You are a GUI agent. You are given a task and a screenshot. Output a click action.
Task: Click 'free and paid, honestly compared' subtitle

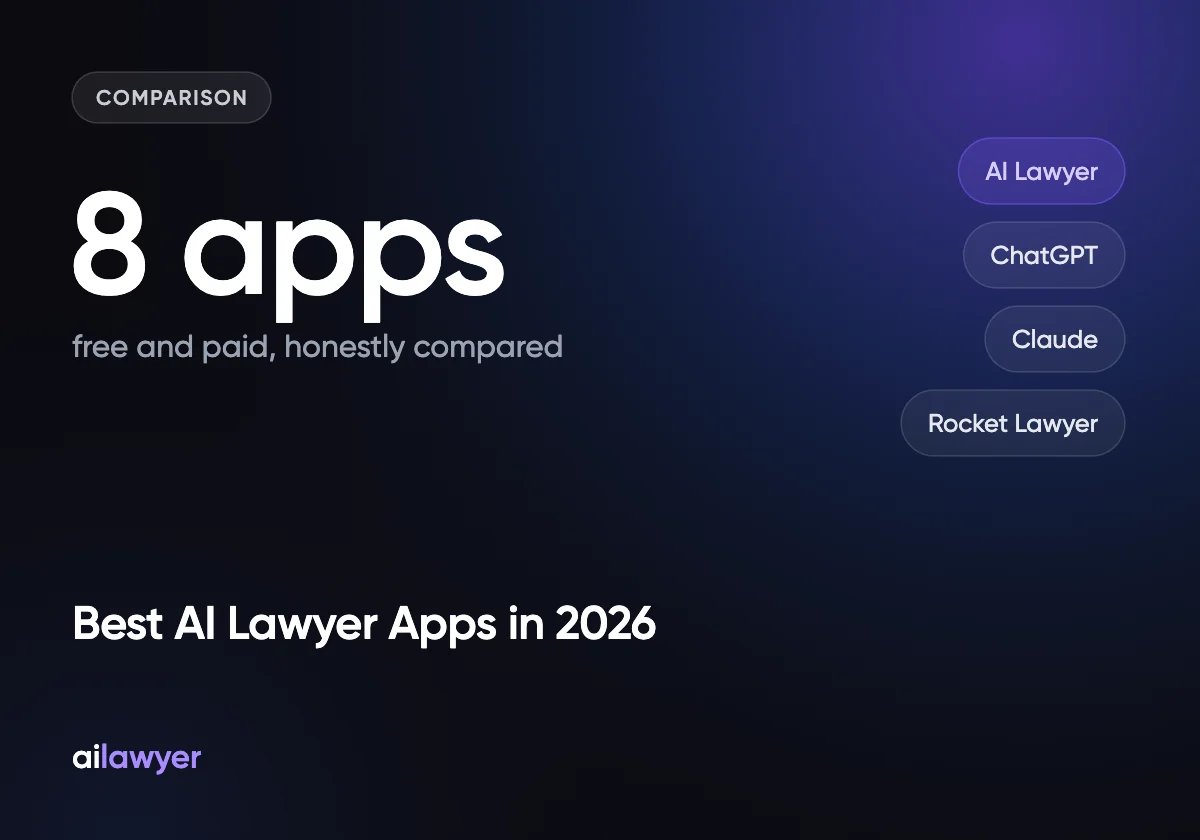click(317, 347)
